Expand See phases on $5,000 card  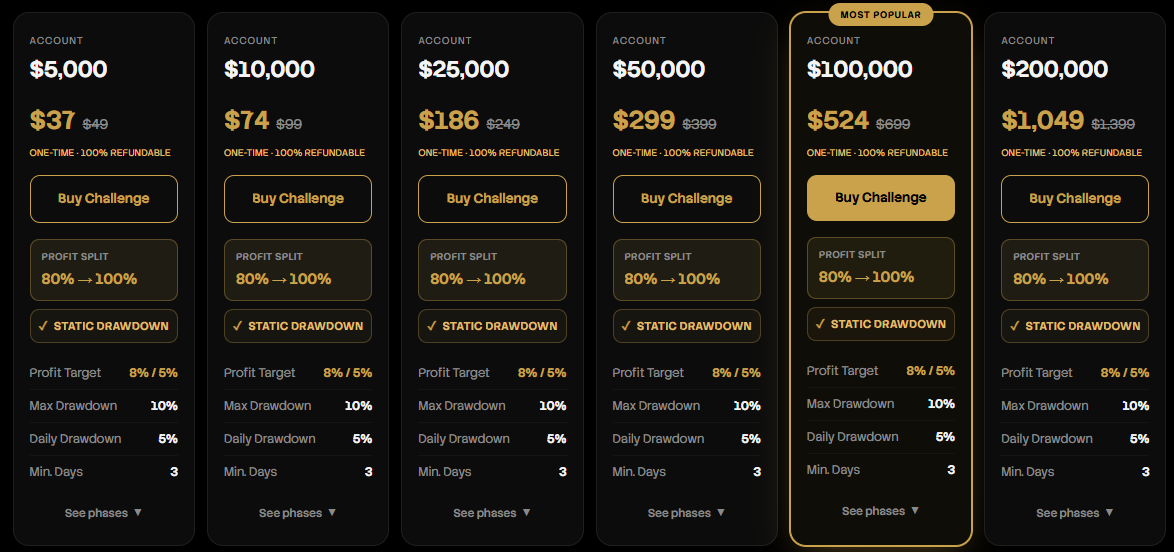tap(103, 513)
